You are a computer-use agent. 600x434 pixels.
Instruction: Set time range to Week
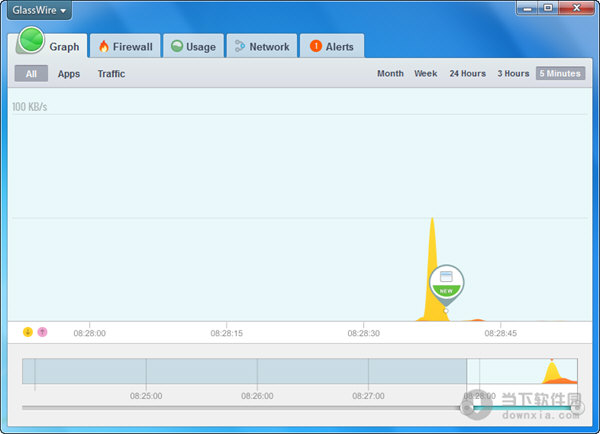(426, 73)
